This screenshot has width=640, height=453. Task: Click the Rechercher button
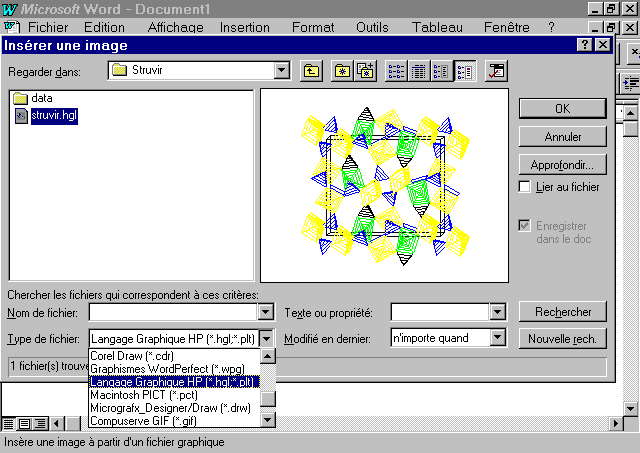click(562, 312)
